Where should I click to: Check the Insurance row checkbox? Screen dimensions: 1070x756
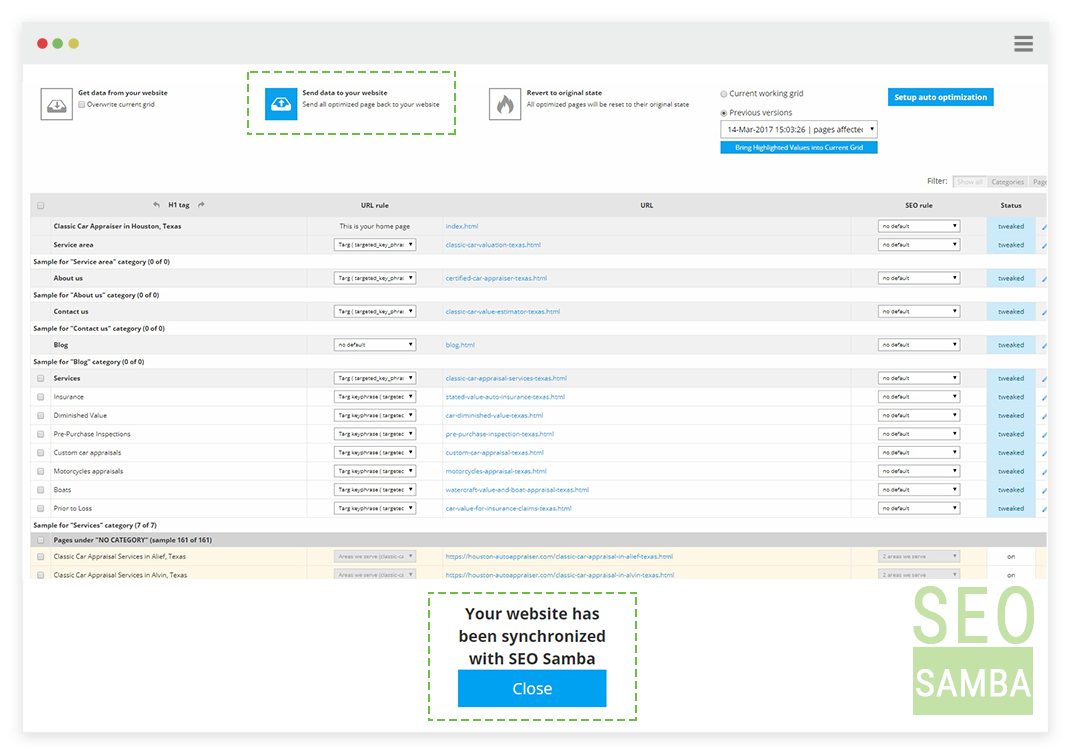click(x=41, y=396)
